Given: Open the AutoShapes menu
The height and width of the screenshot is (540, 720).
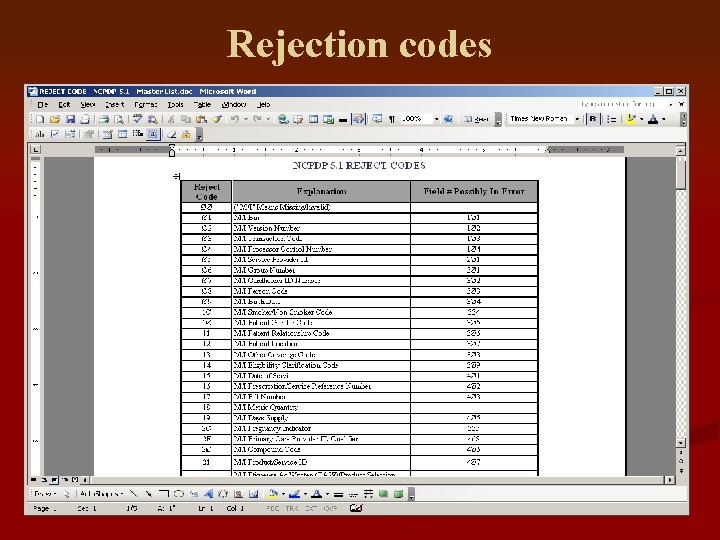Looking at the screenshot, I should tap(101, 494).
